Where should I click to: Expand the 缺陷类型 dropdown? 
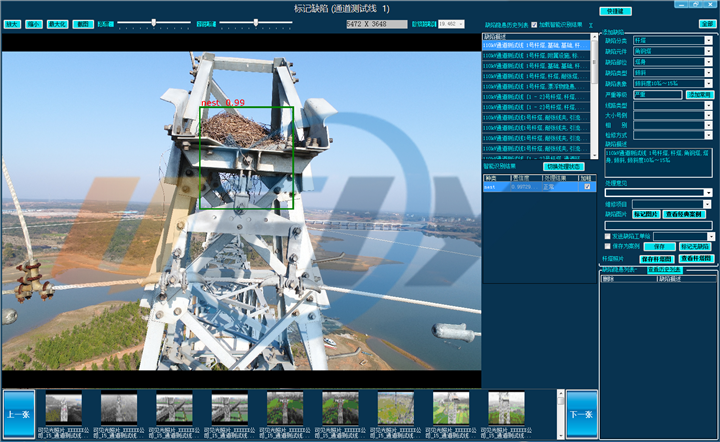709,73
